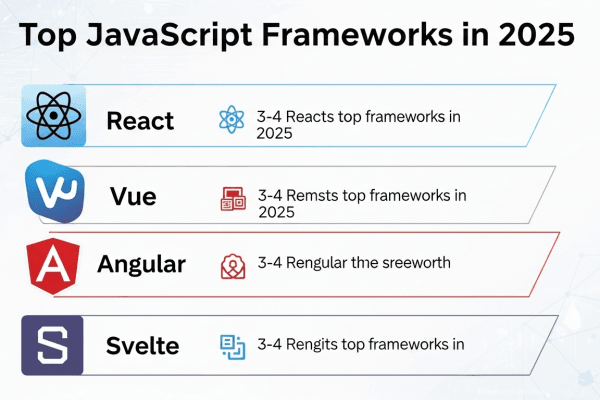Screen dimensions: 600x400
Task: Click small red layout icon in Vue row
Action: pyautogui.click(x=232, y=198)
